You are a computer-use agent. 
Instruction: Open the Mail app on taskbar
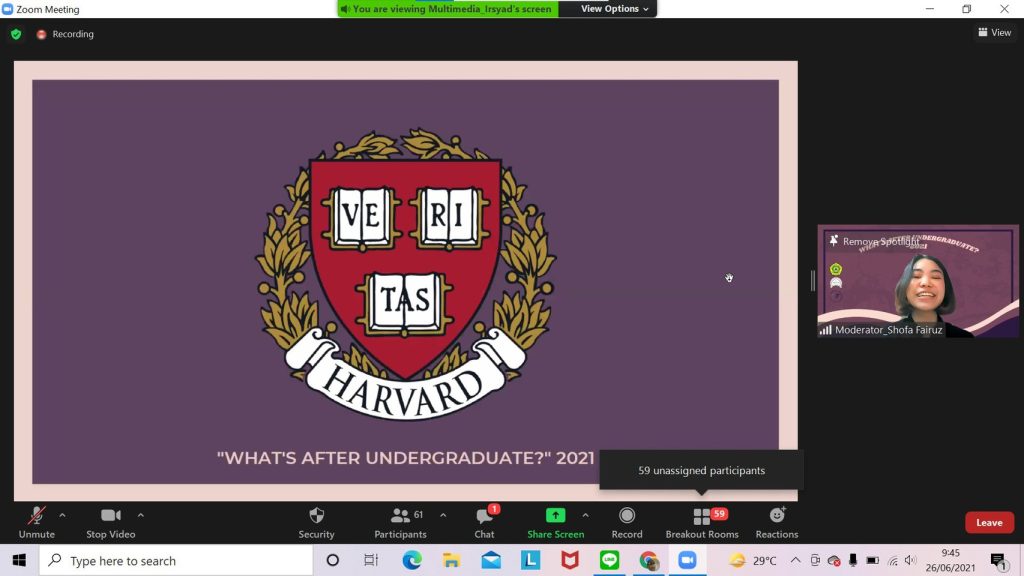[x=491, y=560]
